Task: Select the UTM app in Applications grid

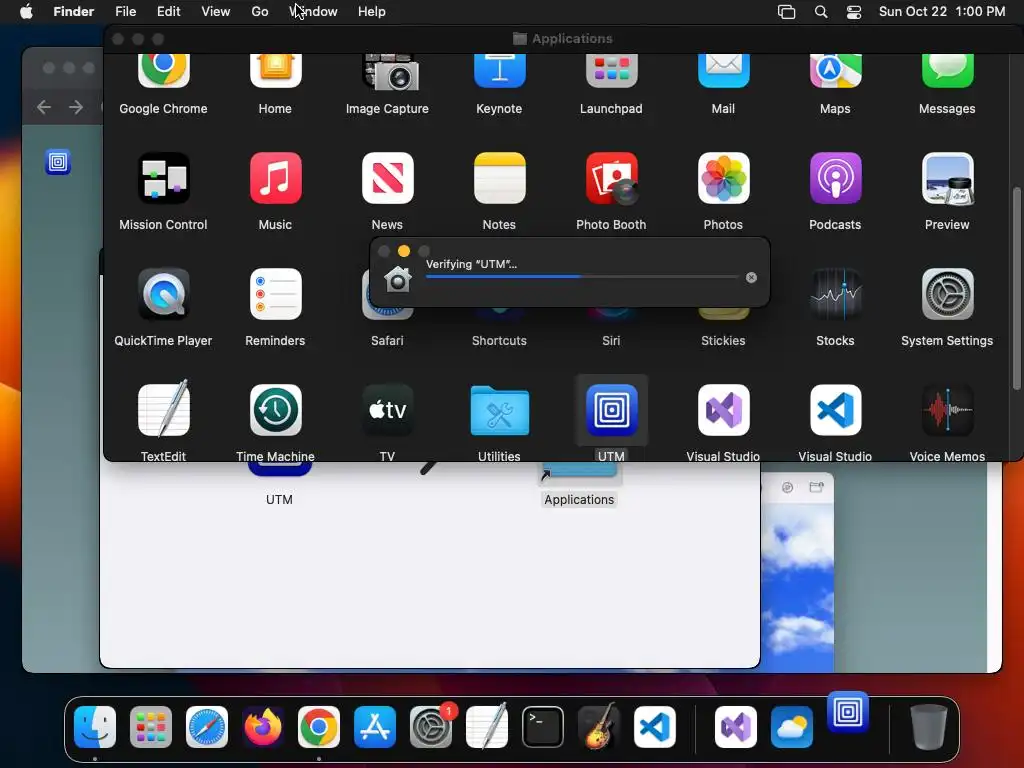Action: [x=611, y=409]
